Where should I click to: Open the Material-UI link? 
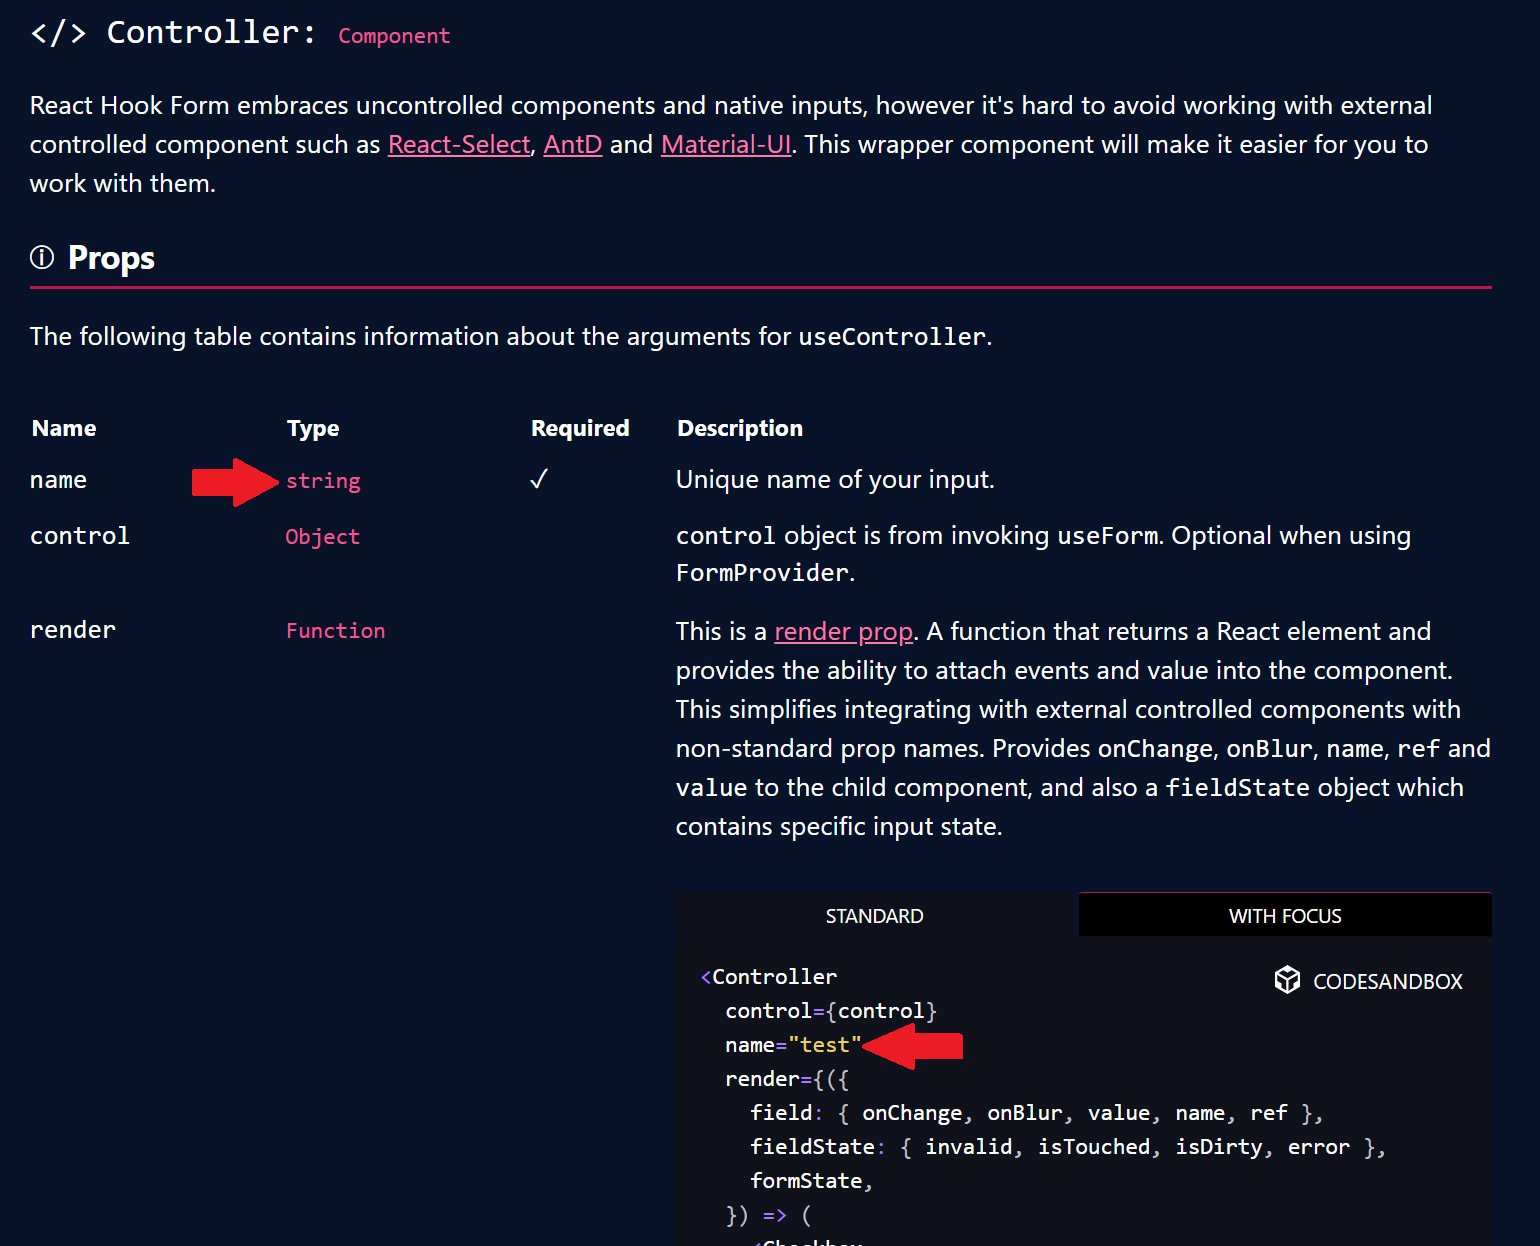(726, 144)
